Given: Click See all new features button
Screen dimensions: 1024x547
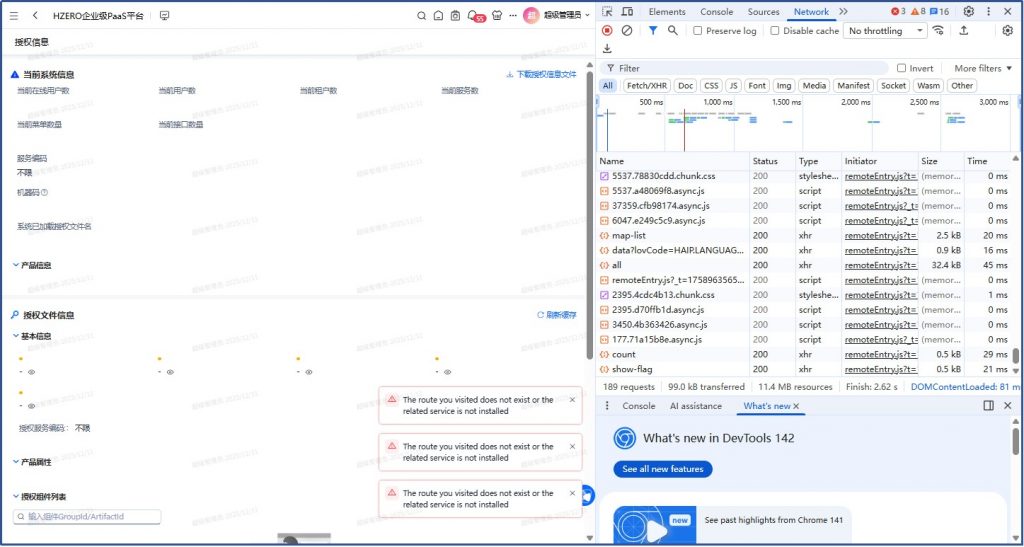Looking at the screenshot, I should pos(662,469).
